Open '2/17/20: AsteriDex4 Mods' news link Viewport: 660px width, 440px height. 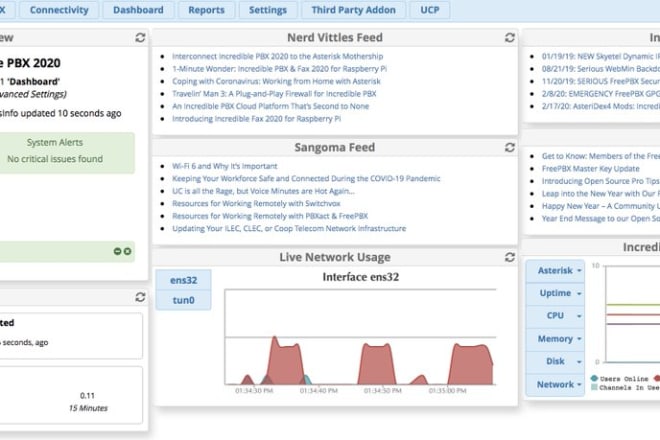pos(601,106)
